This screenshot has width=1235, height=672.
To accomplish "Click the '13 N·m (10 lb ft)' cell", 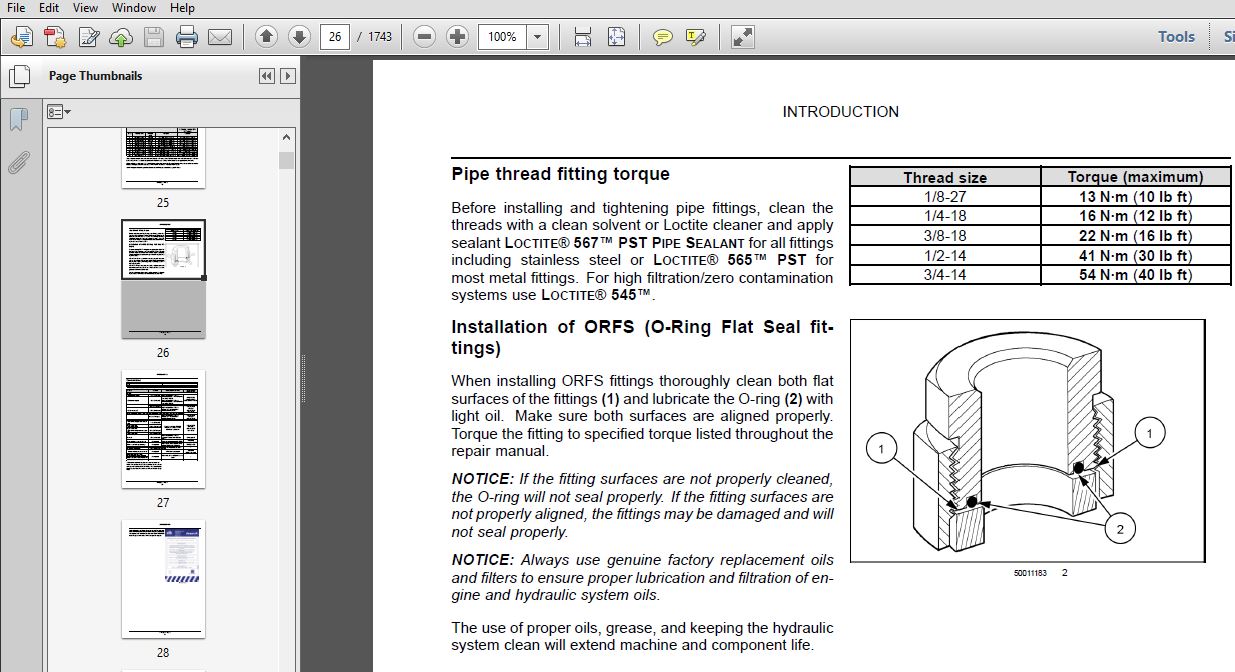I will (x=1135, y=197).
